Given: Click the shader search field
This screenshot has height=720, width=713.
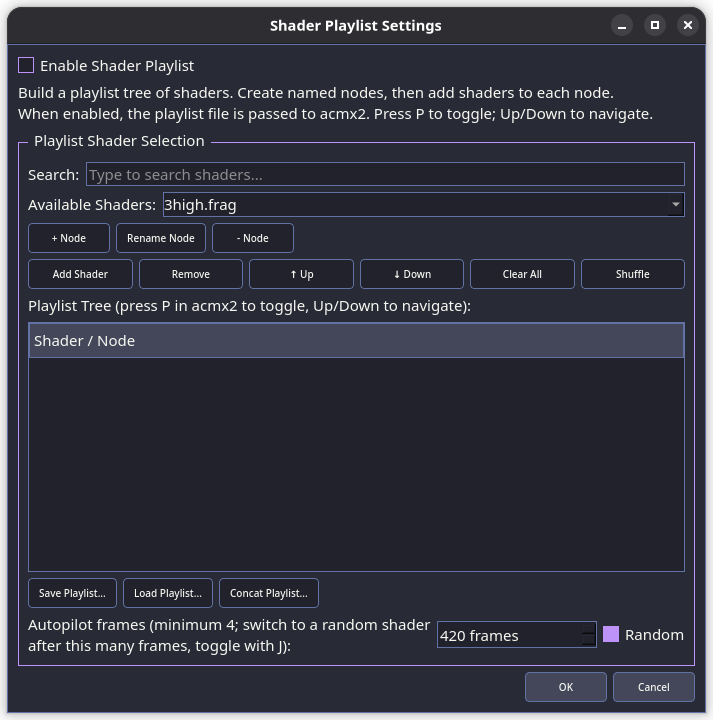Looking at the screenshot, I should [385, 174].
